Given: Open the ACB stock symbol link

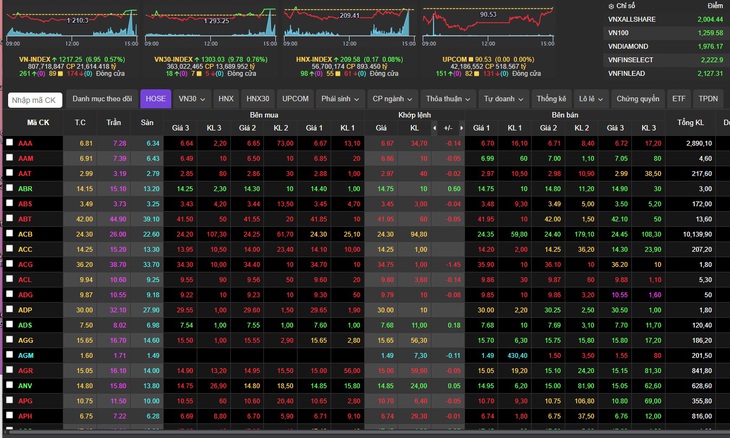Looking at the screenshot, I should 25,234.
